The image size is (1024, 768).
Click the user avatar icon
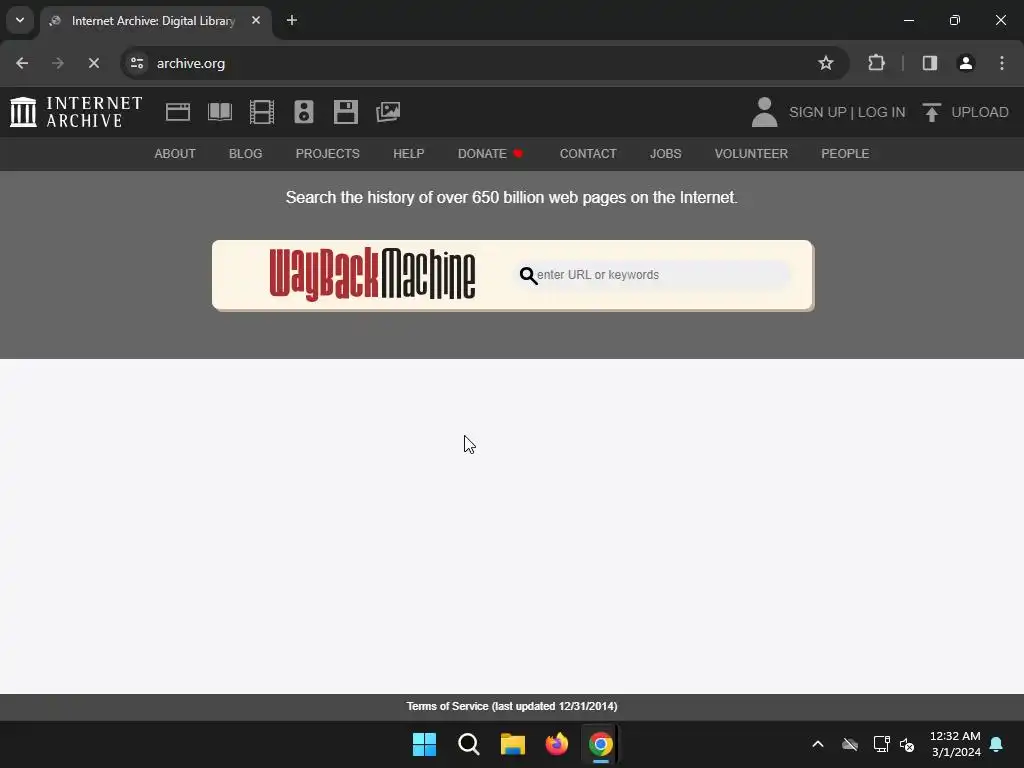point(764,112)
